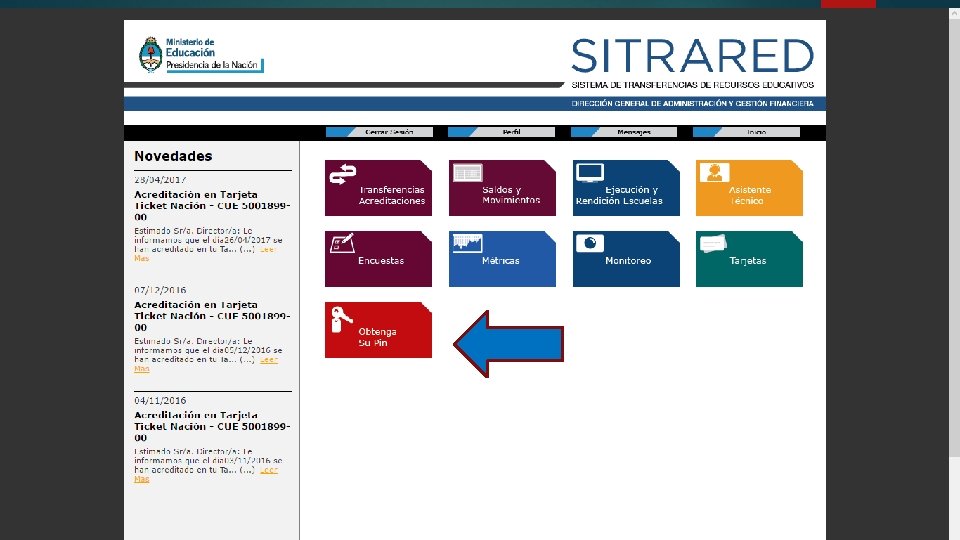Open the Monitoreo tile
This screenshot has width=960, height=540.
[626, 259]
